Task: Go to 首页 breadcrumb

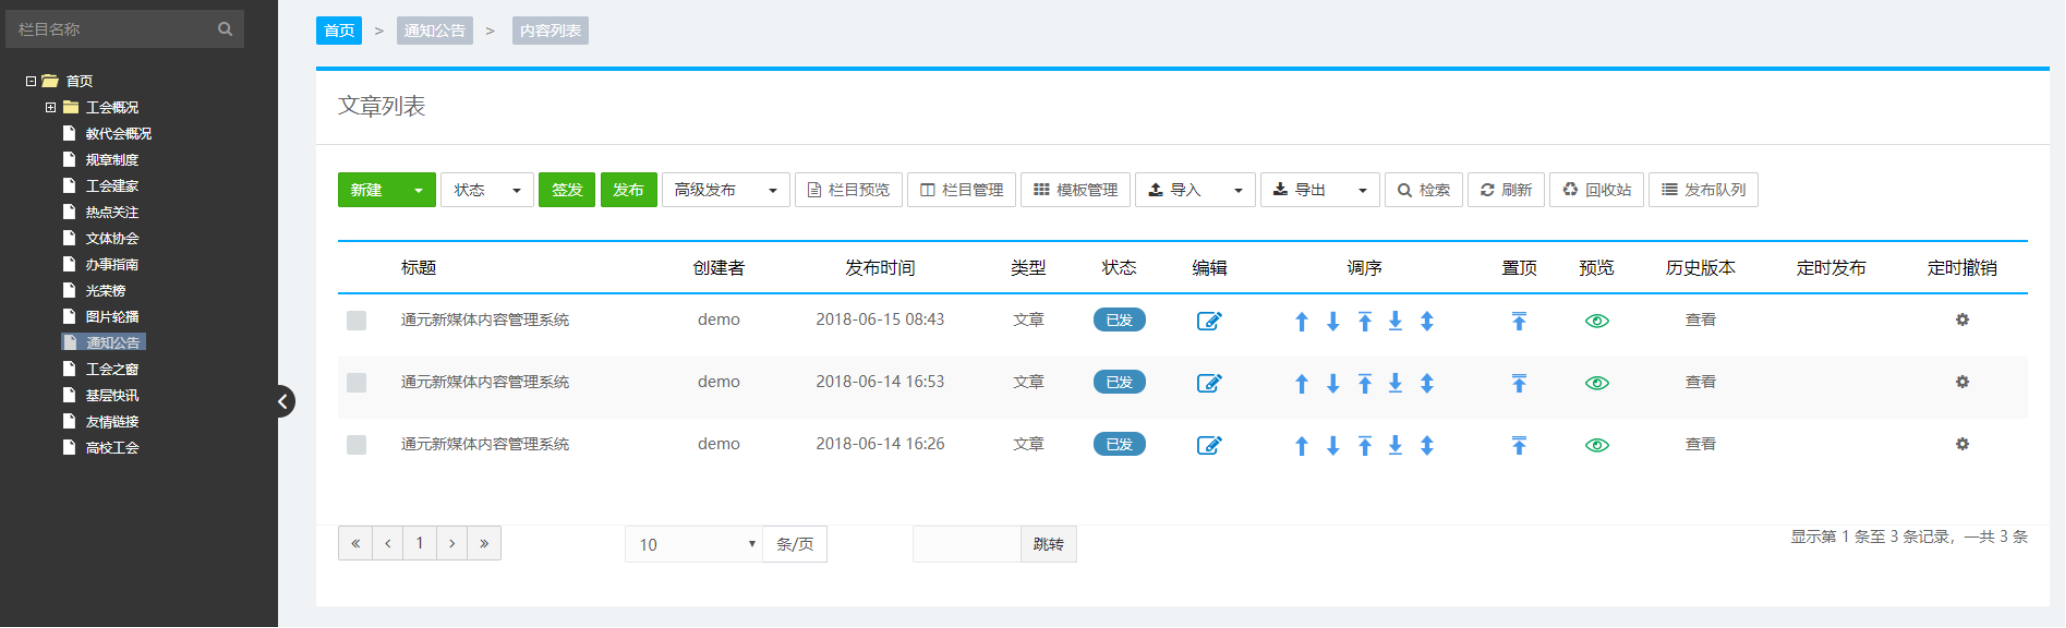Action: 339,31
